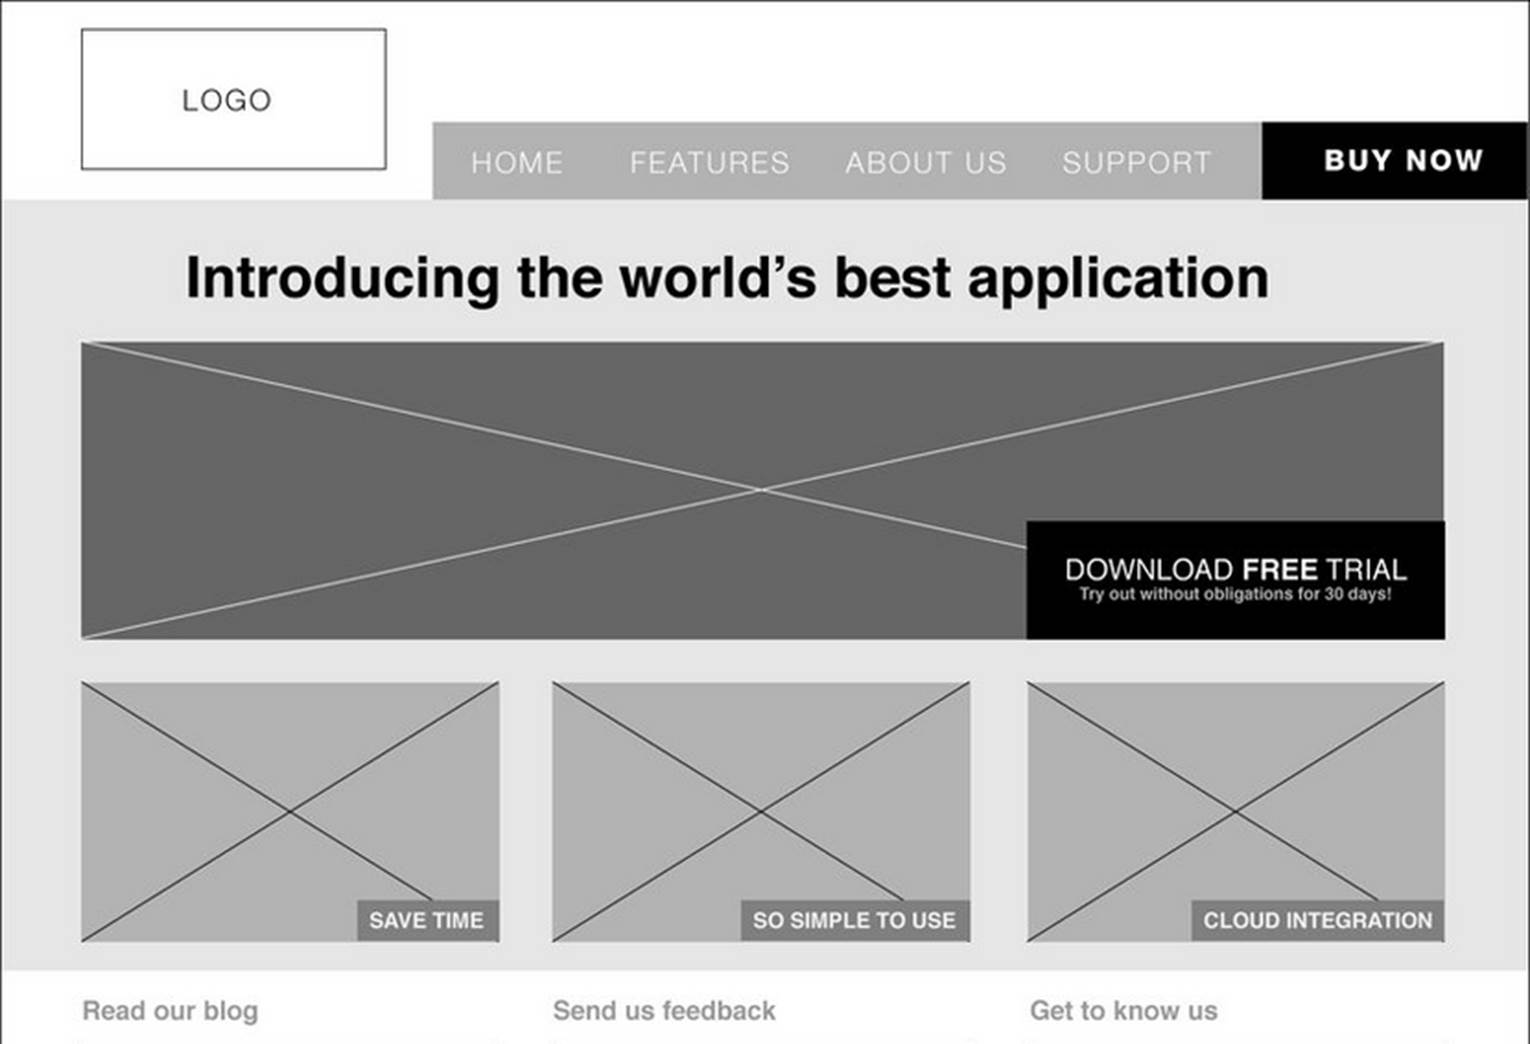This screenshot has width=1530, height=1044.
Task: Go to the HOME page
Action: pyautogui.click(x=517, y=162)
